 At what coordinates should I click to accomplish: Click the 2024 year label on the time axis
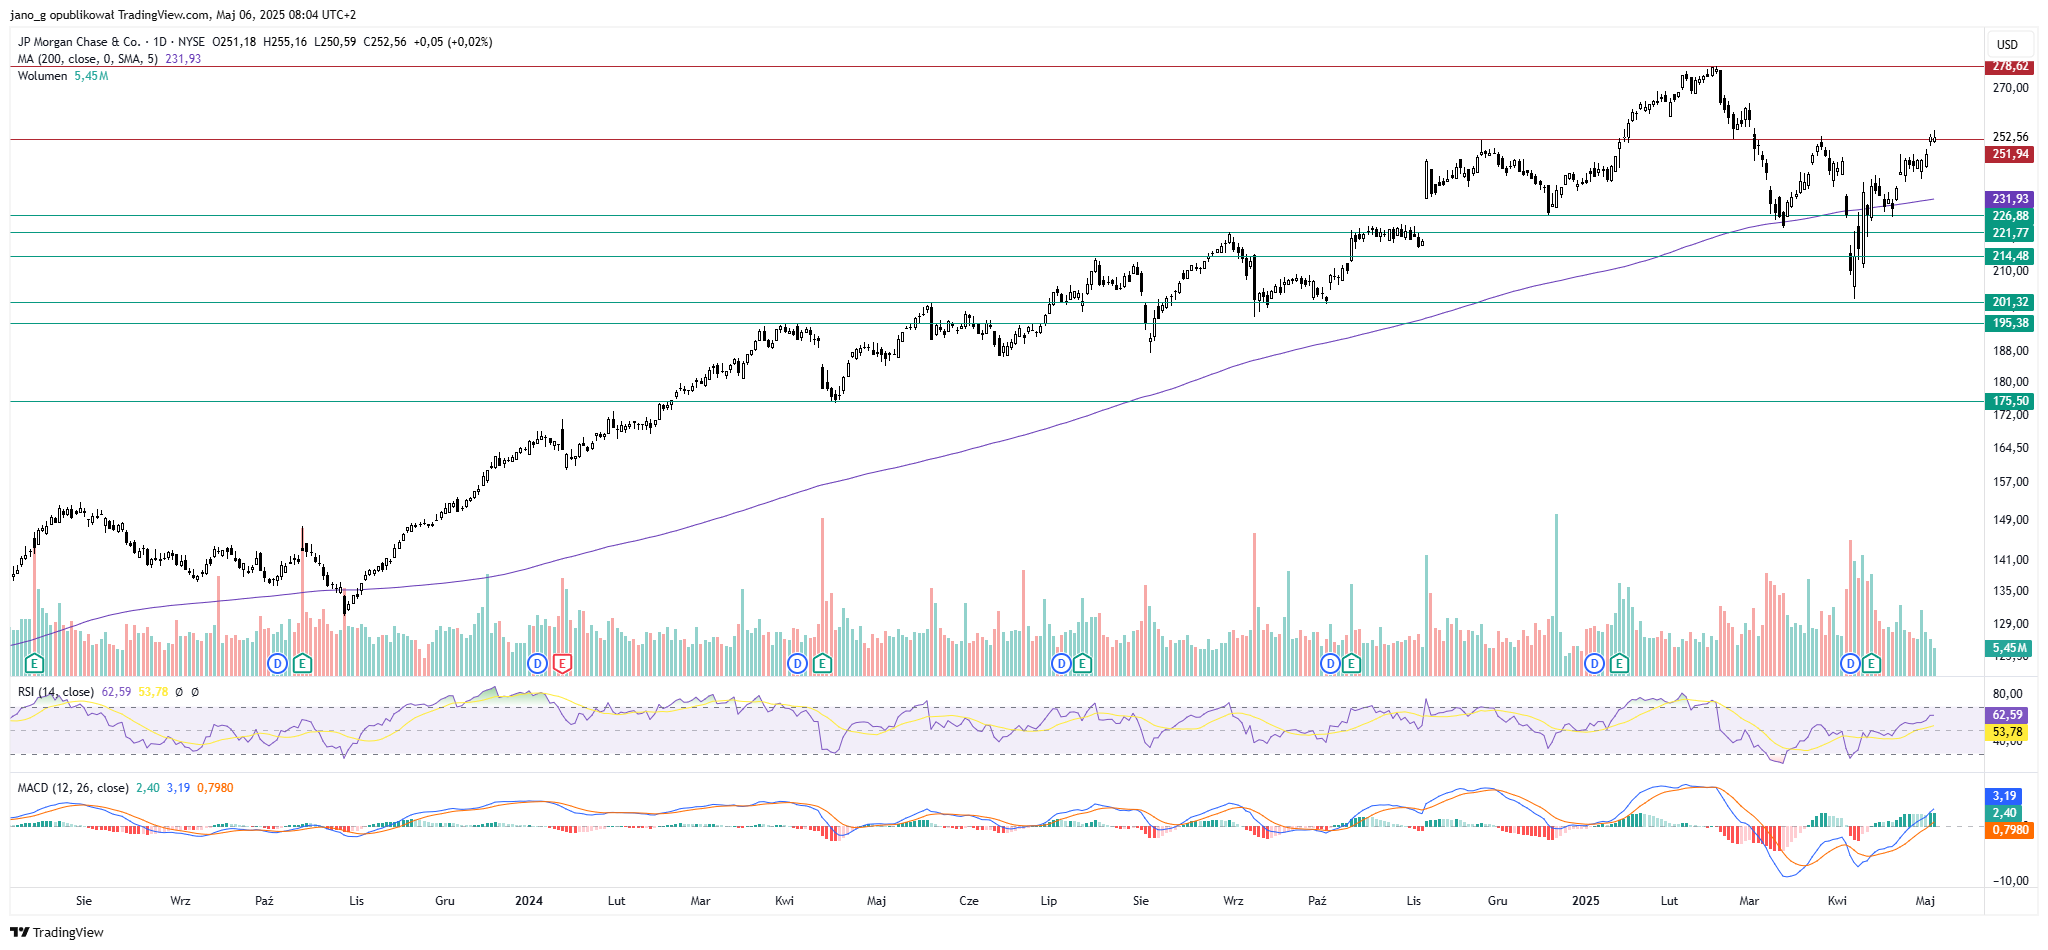tap(529, 901)
